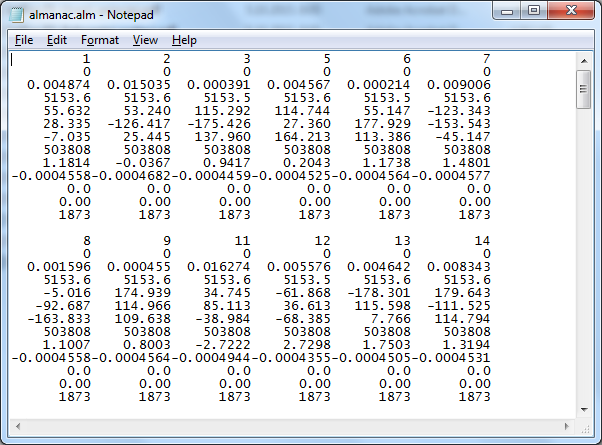This screenshot has width=602, height=445.
Task: Click the value -92.687
Action: [x=63, y=306]
